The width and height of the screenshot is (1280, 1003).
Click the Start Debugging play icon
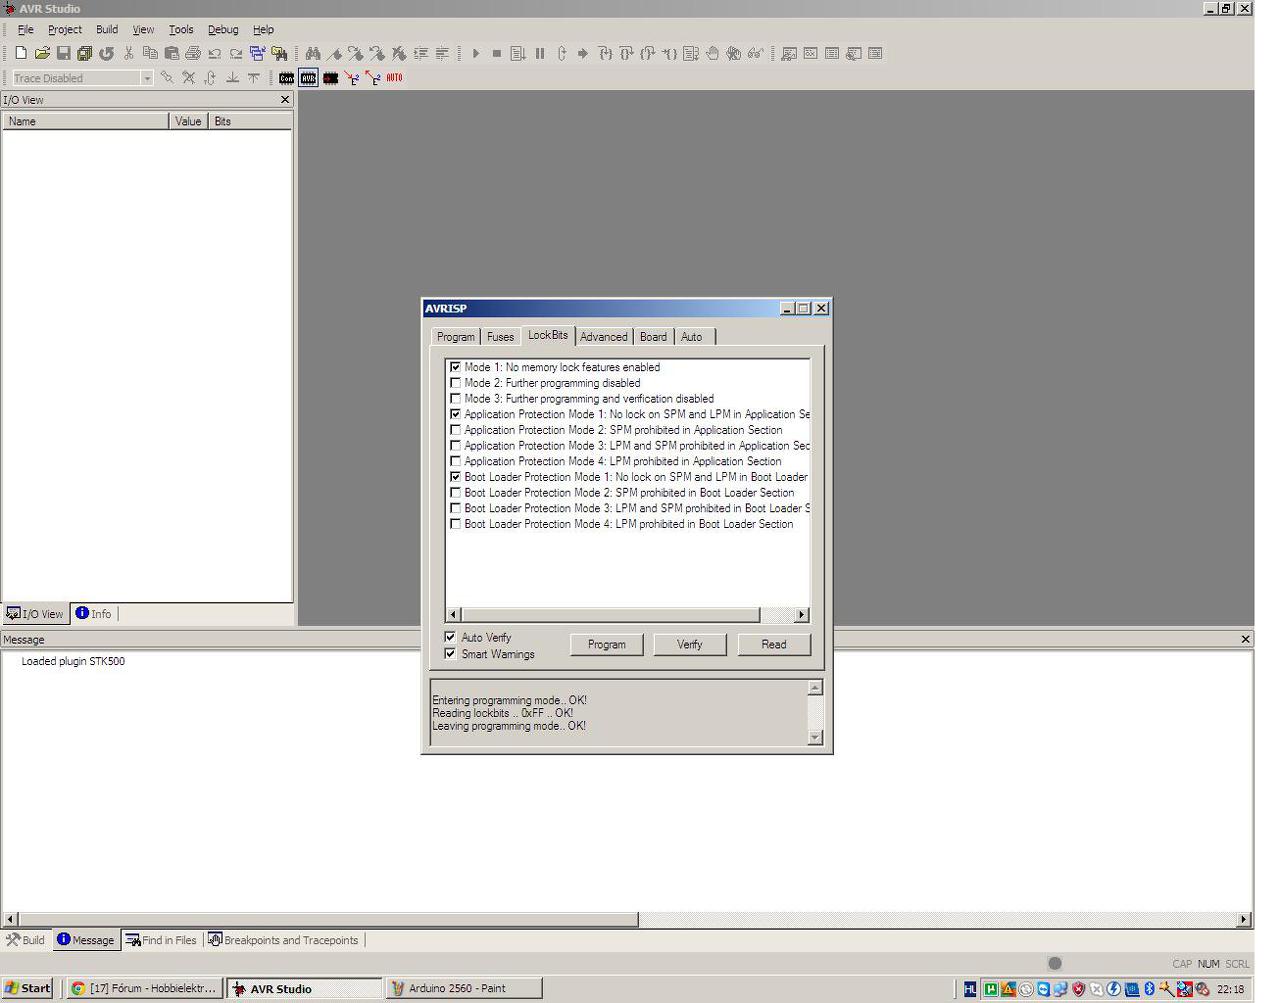click(x=476, y=53)
